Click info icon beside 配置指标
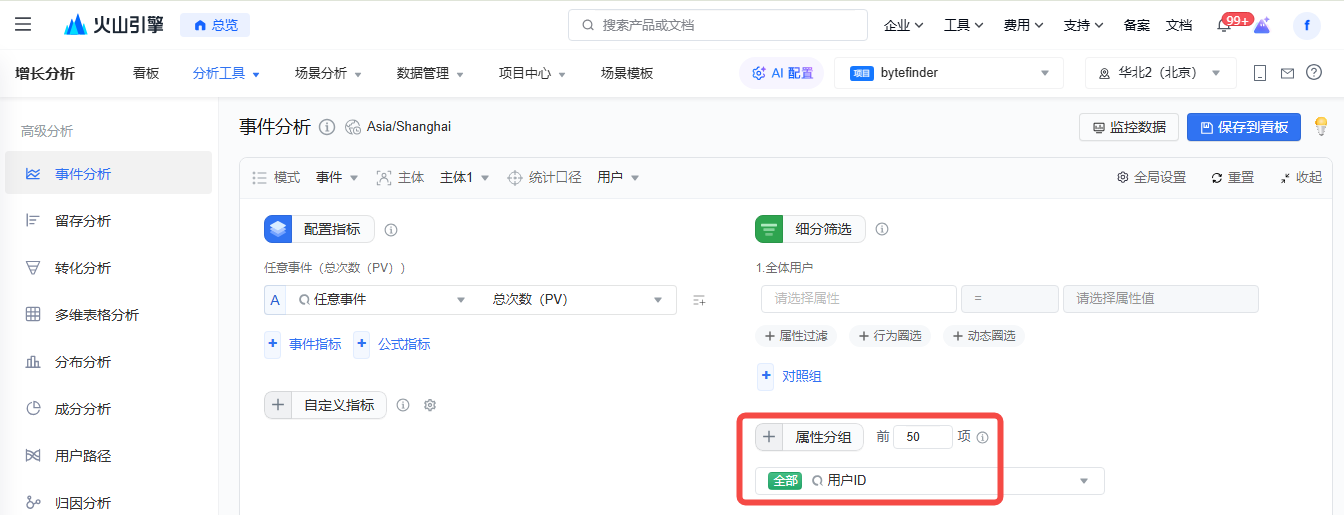 391,229
